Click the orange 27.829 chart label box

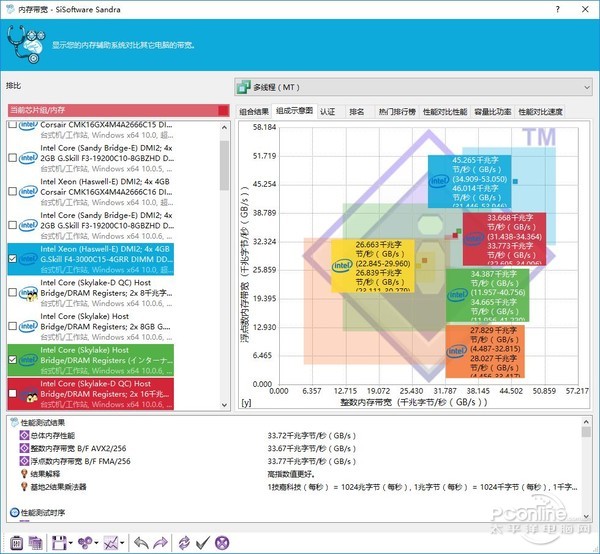click(x=485, y=352)
